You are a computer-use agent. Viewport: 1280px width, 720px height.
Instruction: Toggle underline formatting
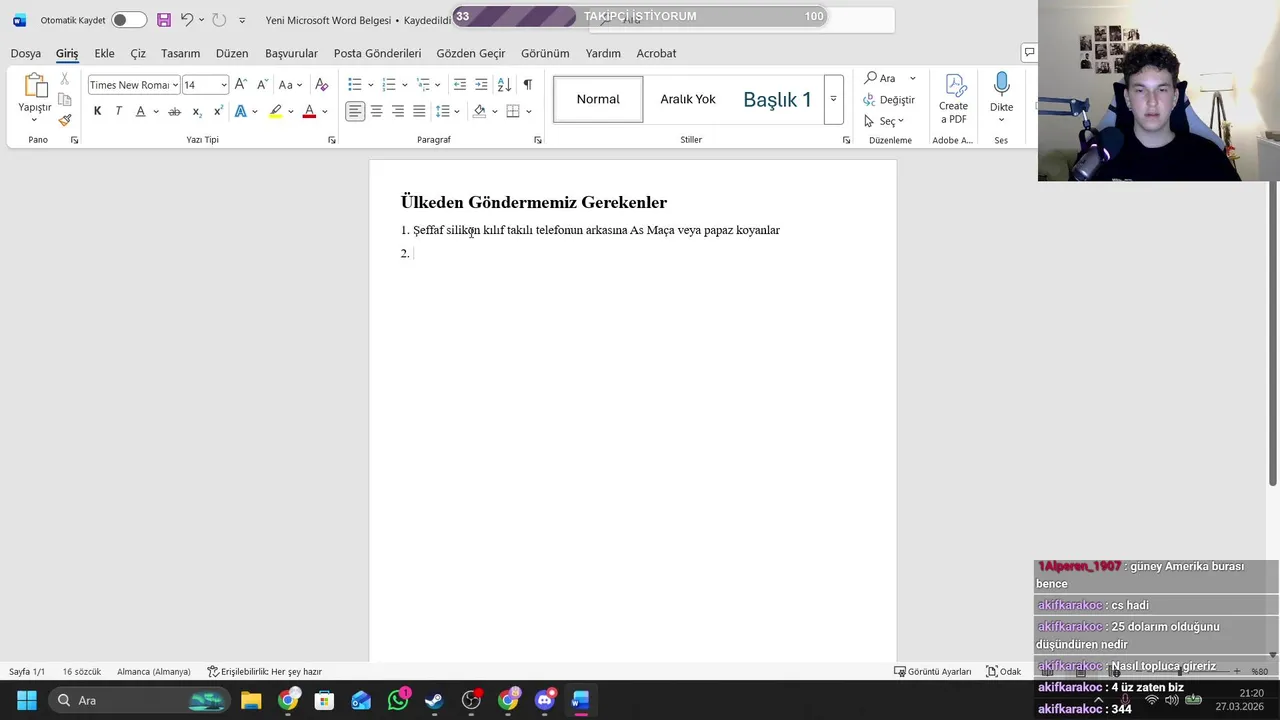coord(140,111)
